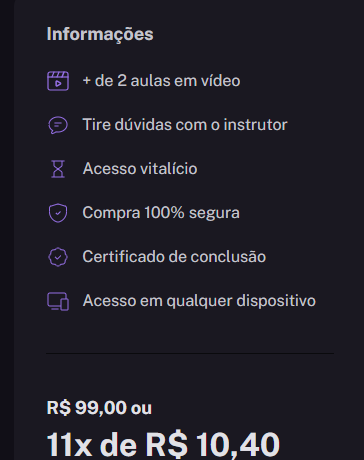Click the shield secure purchase icon
The image size is (364, 460).
[58, 213]
